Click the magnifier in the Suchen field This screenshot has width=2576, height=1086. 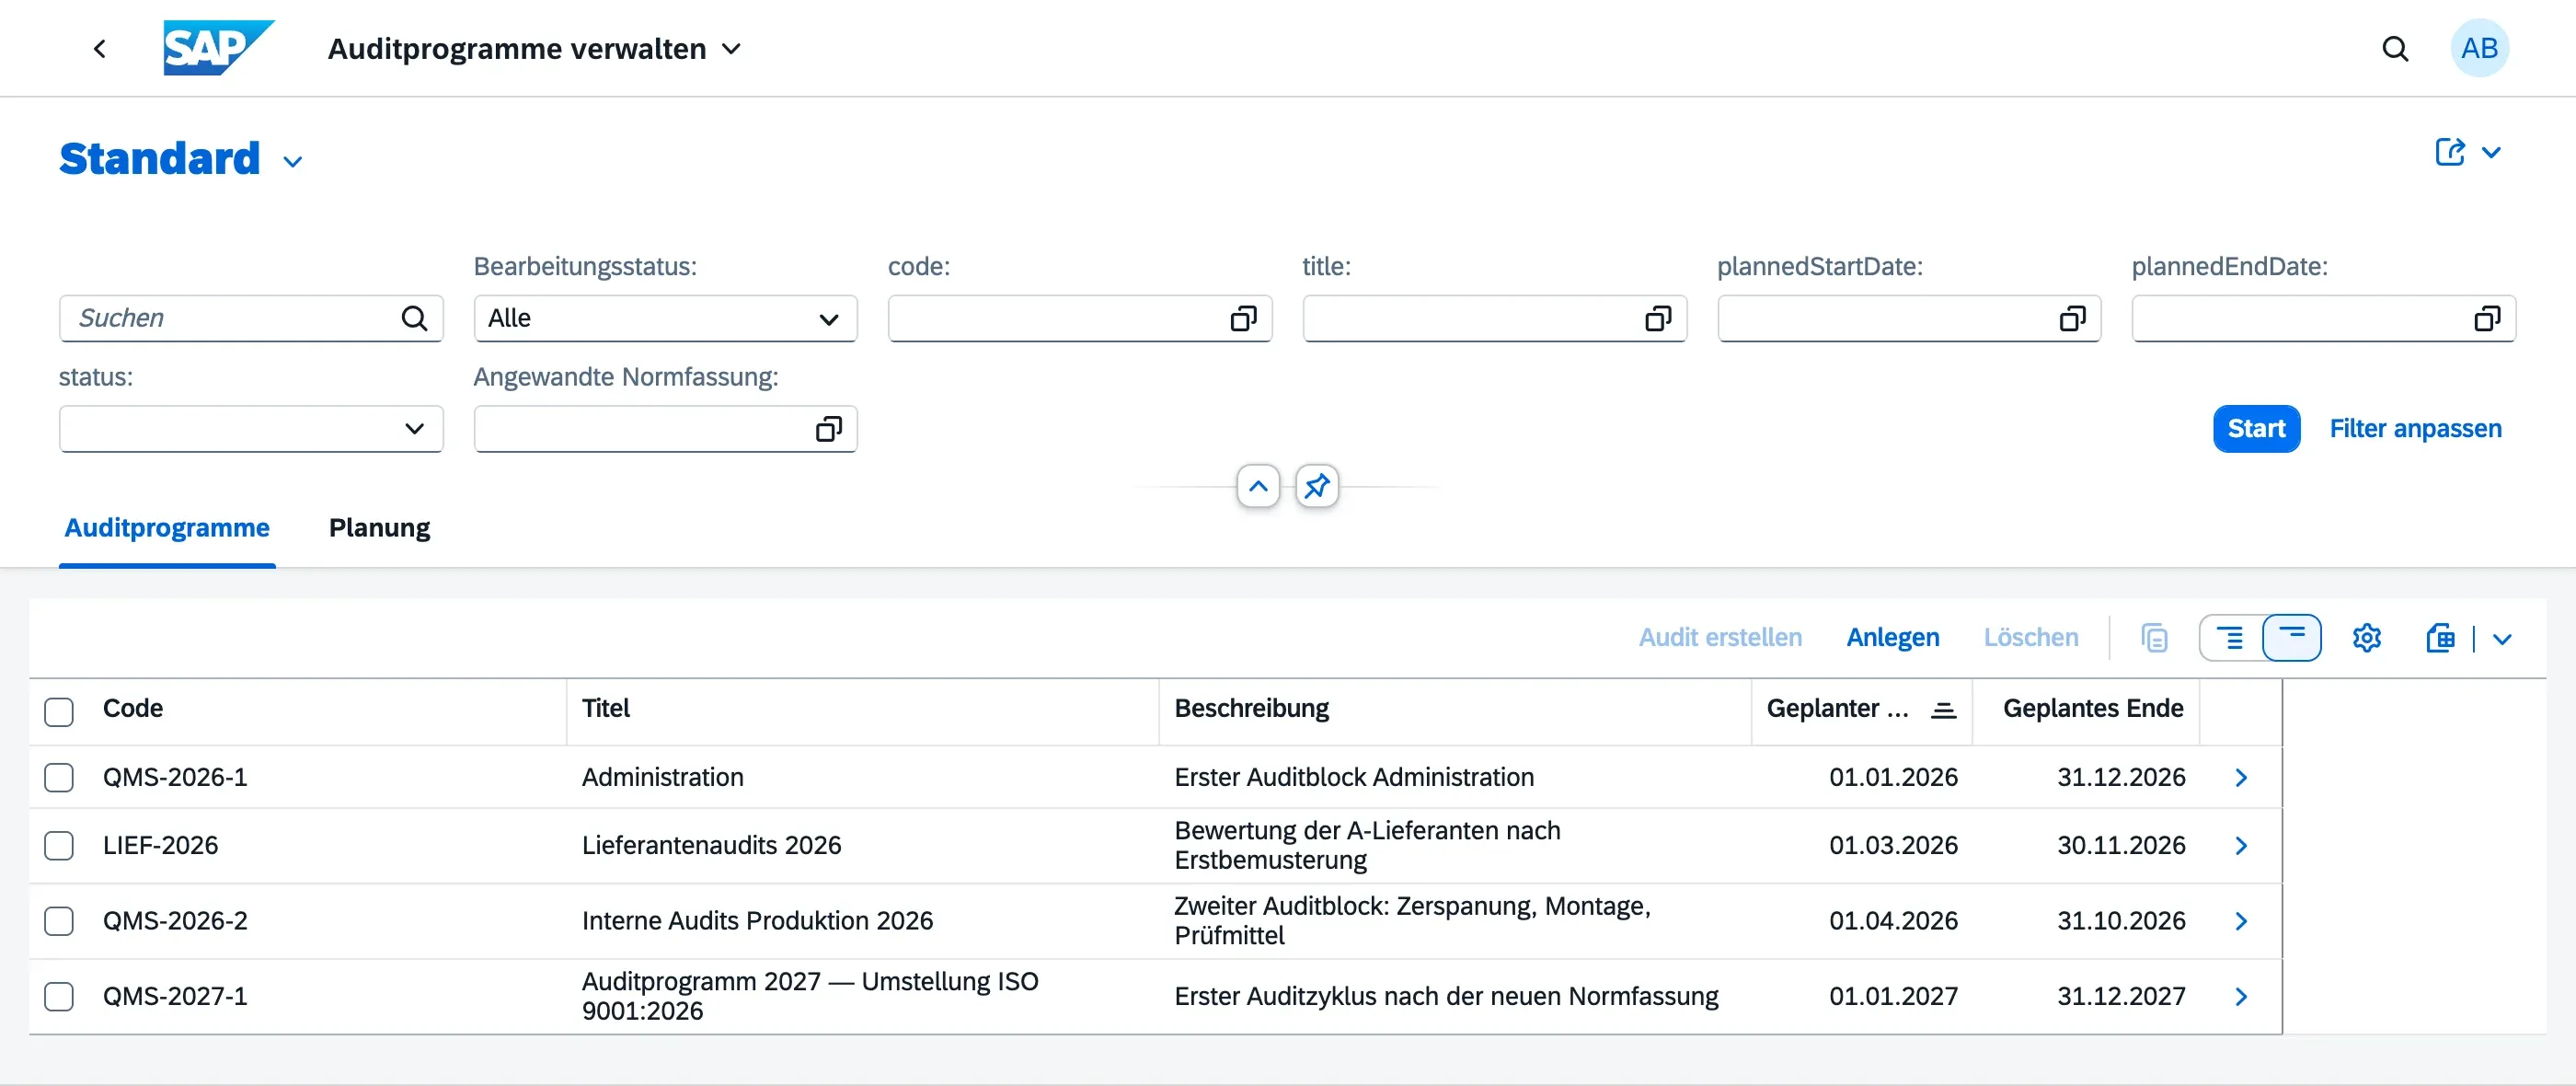click(x=414, y=318)
